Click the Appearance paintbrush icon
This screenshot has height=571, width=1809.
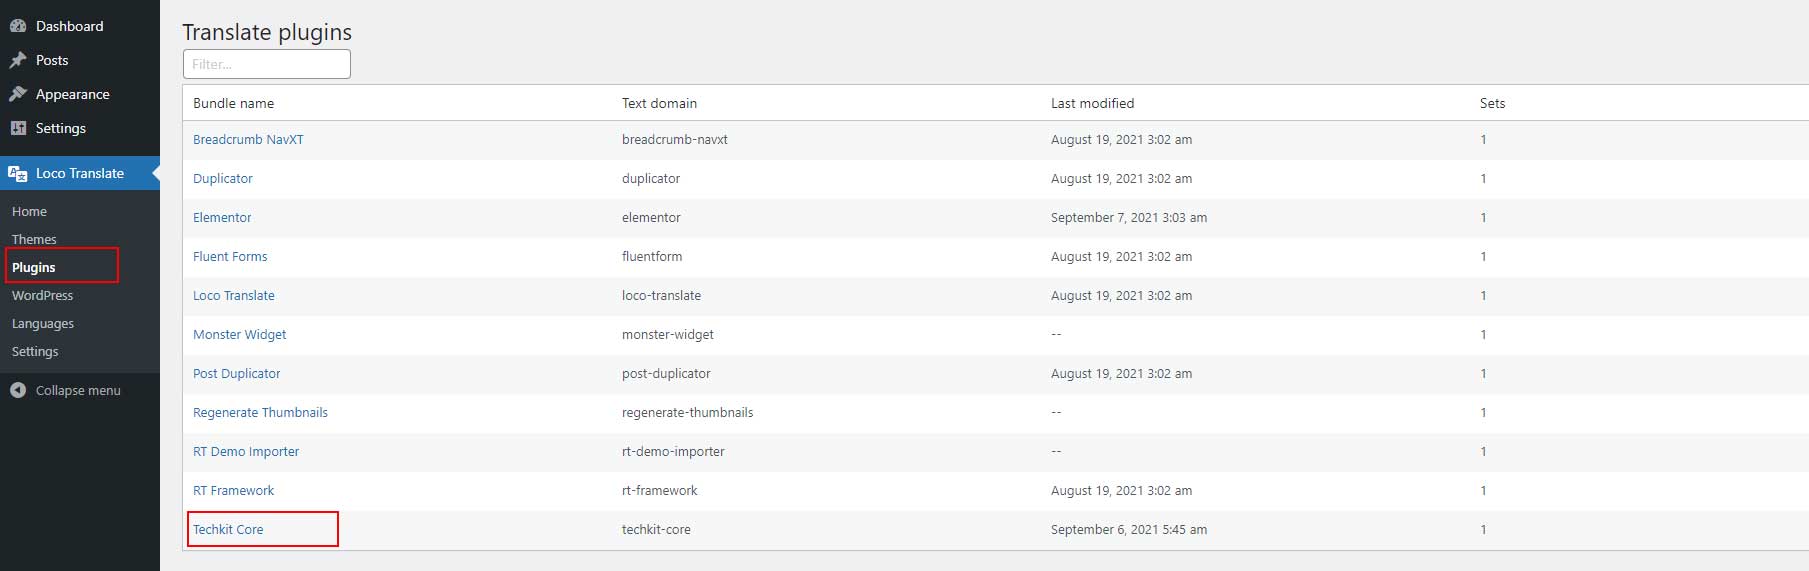18,94
